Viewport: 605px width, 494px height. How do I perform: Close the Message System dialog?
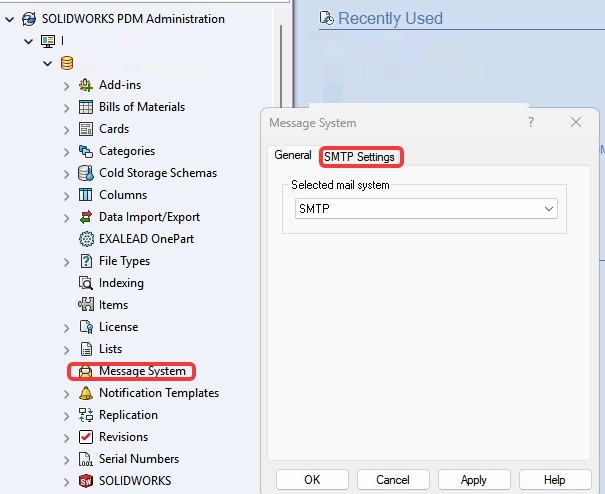point(576,122)
